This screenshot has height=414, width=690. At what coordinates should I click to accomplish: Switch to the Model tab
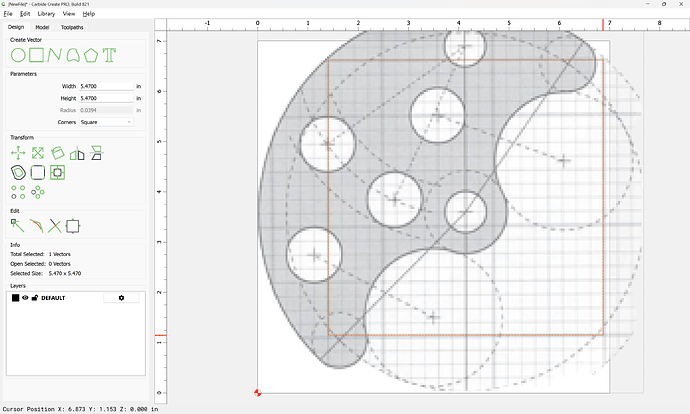point(42,27)
